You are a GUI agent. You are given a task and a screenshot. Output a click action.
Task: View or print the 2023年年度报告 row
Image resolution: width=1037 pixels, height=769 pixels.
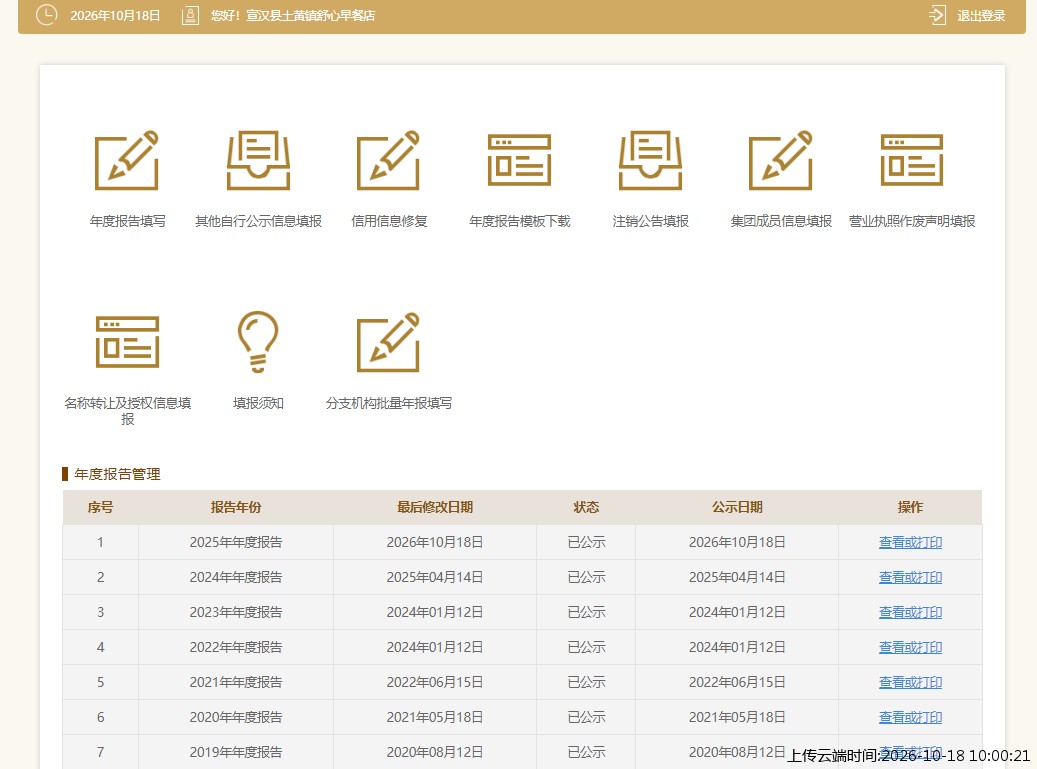click(x=910, y=612)
